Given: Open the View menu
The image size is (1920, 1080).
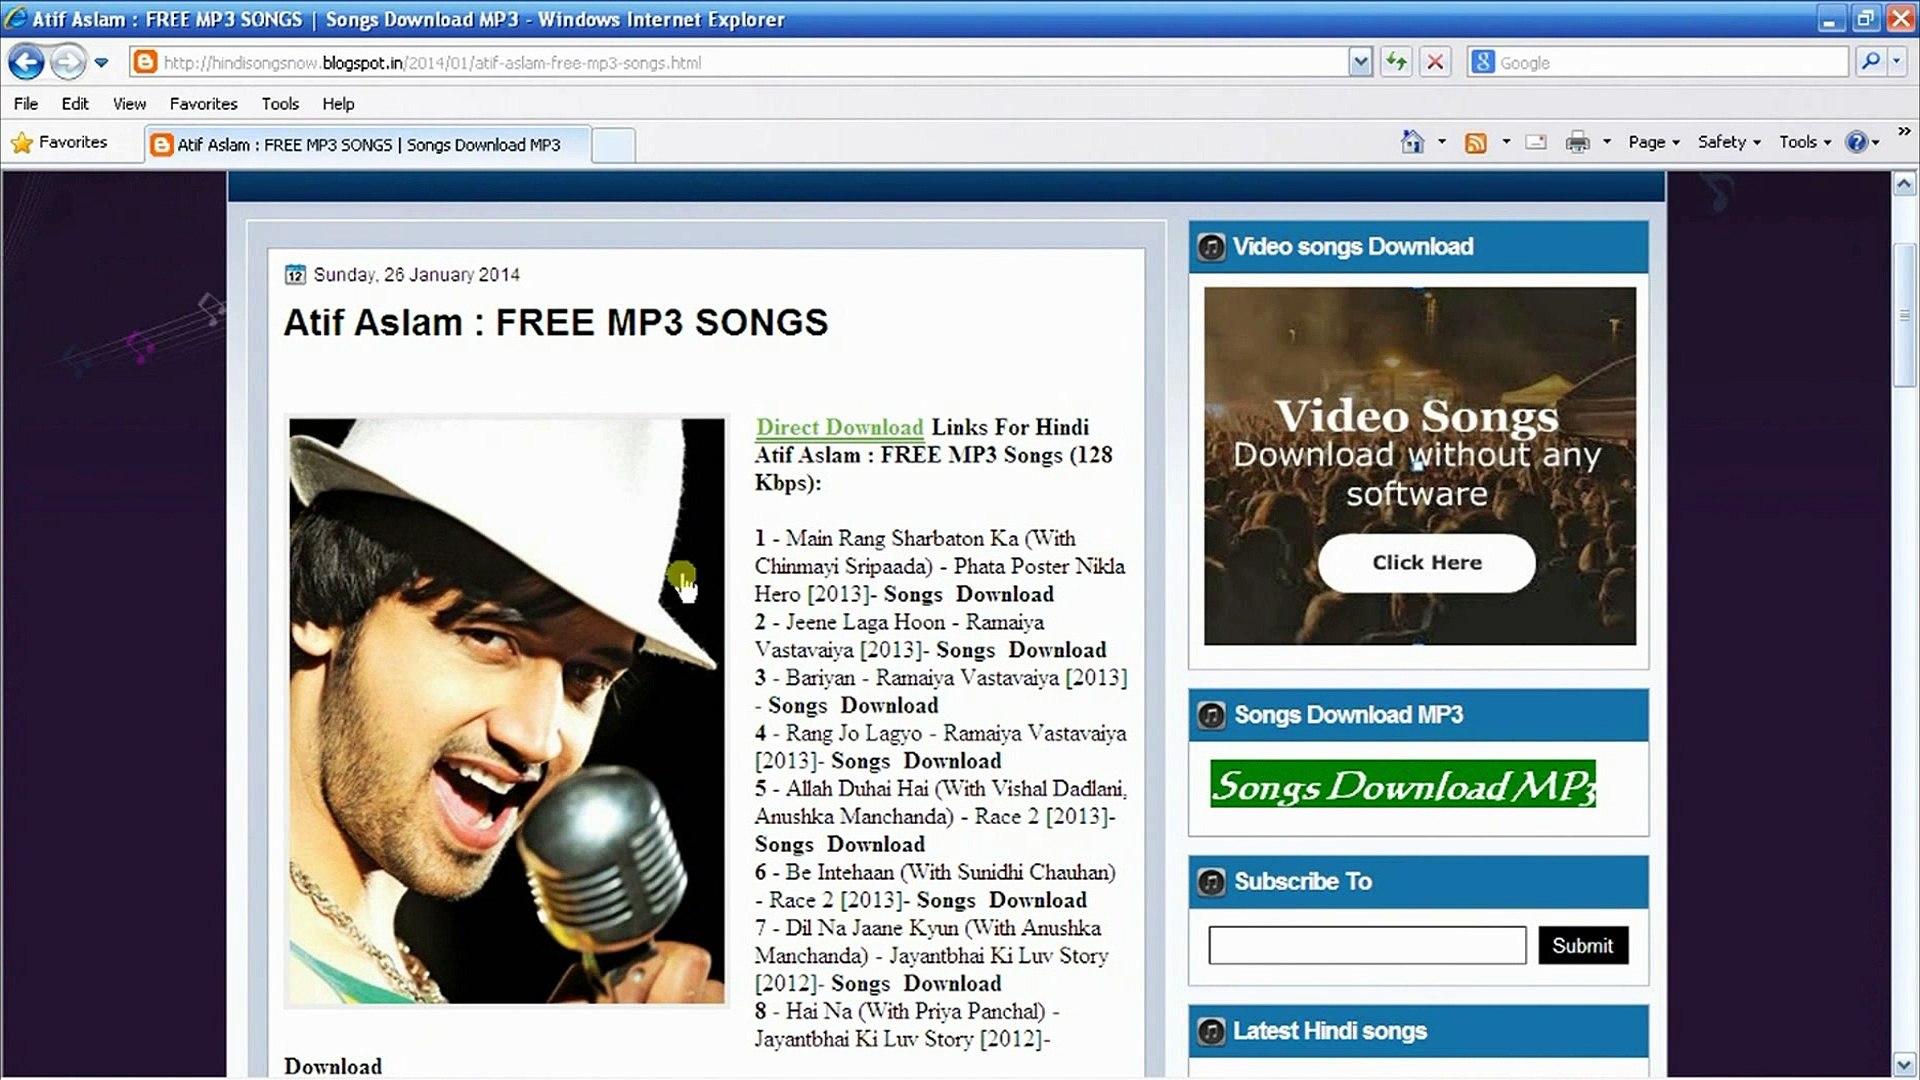Looking at the screenshot, I should 129,103.
